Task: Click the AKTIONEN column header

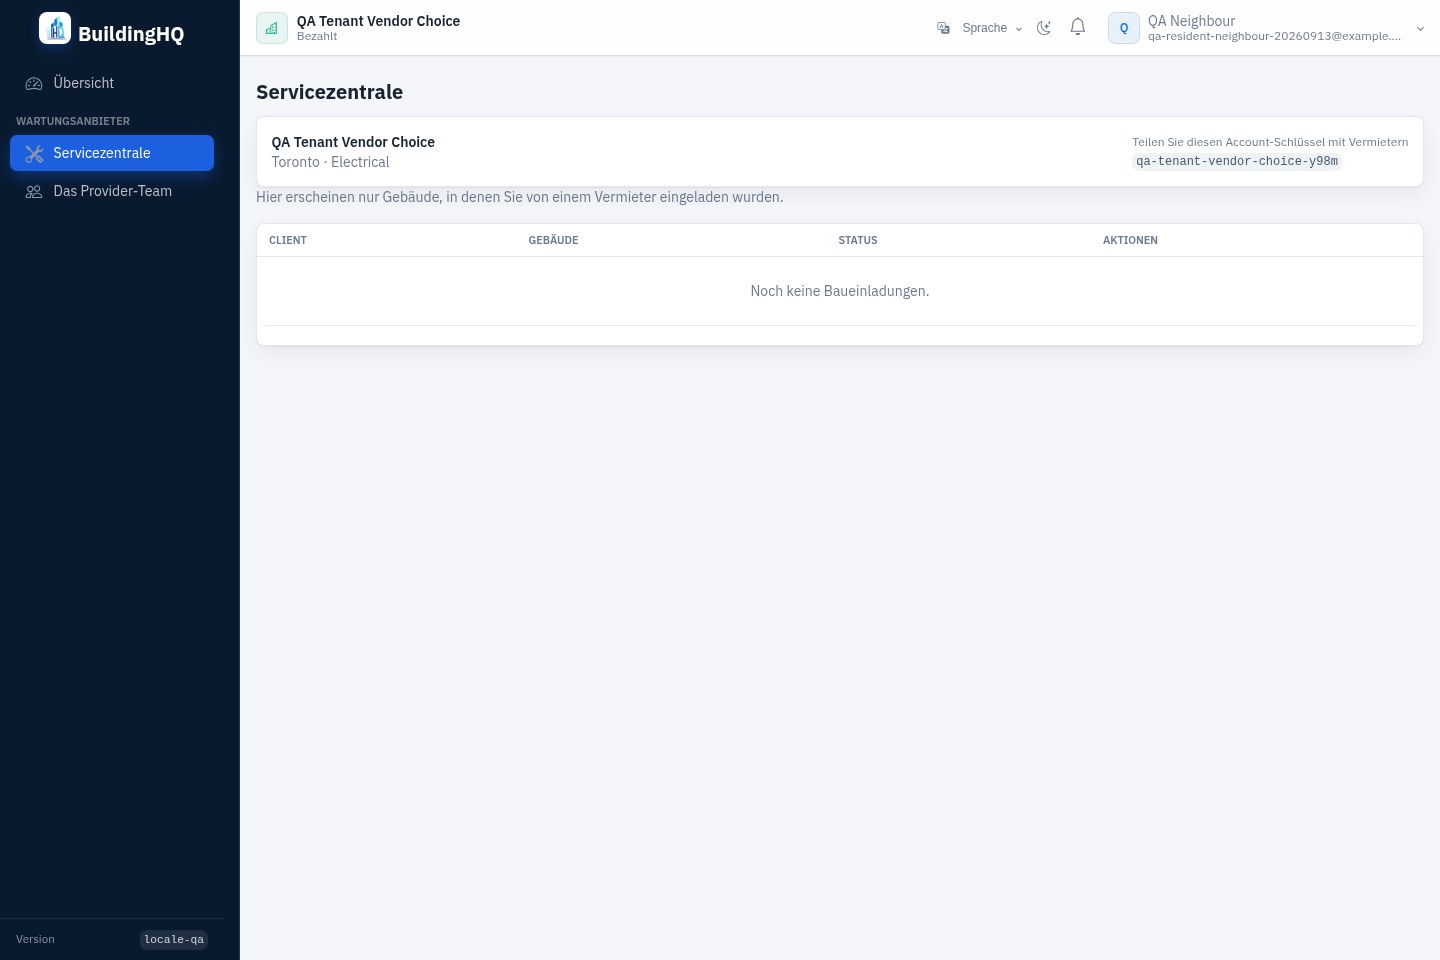Action: (x=1130, y=240)
